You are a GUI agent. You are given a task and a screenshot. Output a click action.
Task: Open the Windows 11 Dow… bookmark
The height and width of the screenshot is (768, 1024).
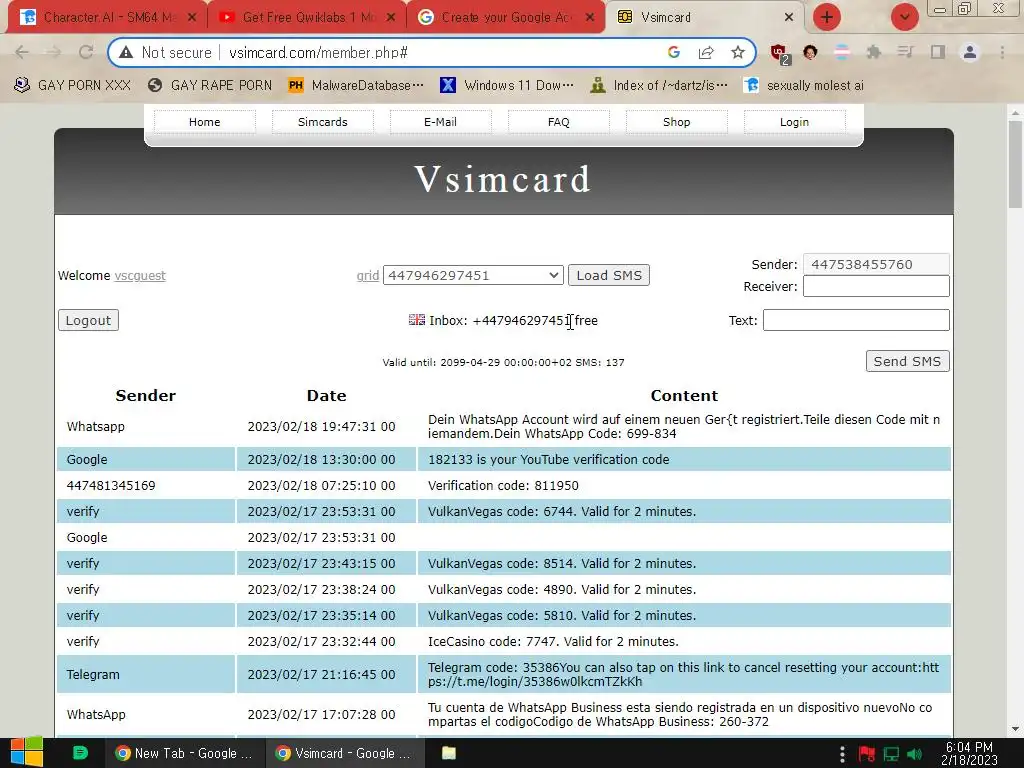pyautogui.click(x=508, y=85)
